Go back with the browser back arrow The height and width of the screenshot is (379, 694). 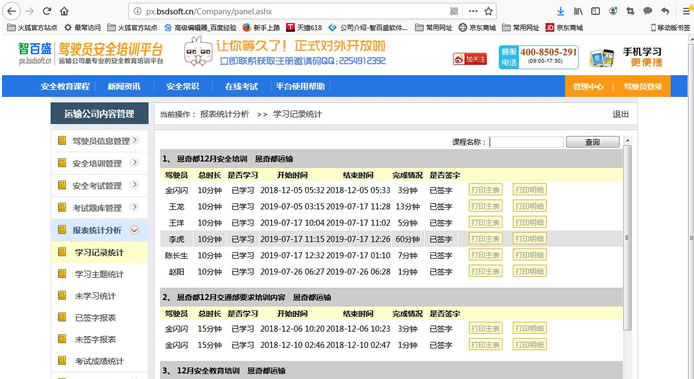pos(12,11)
